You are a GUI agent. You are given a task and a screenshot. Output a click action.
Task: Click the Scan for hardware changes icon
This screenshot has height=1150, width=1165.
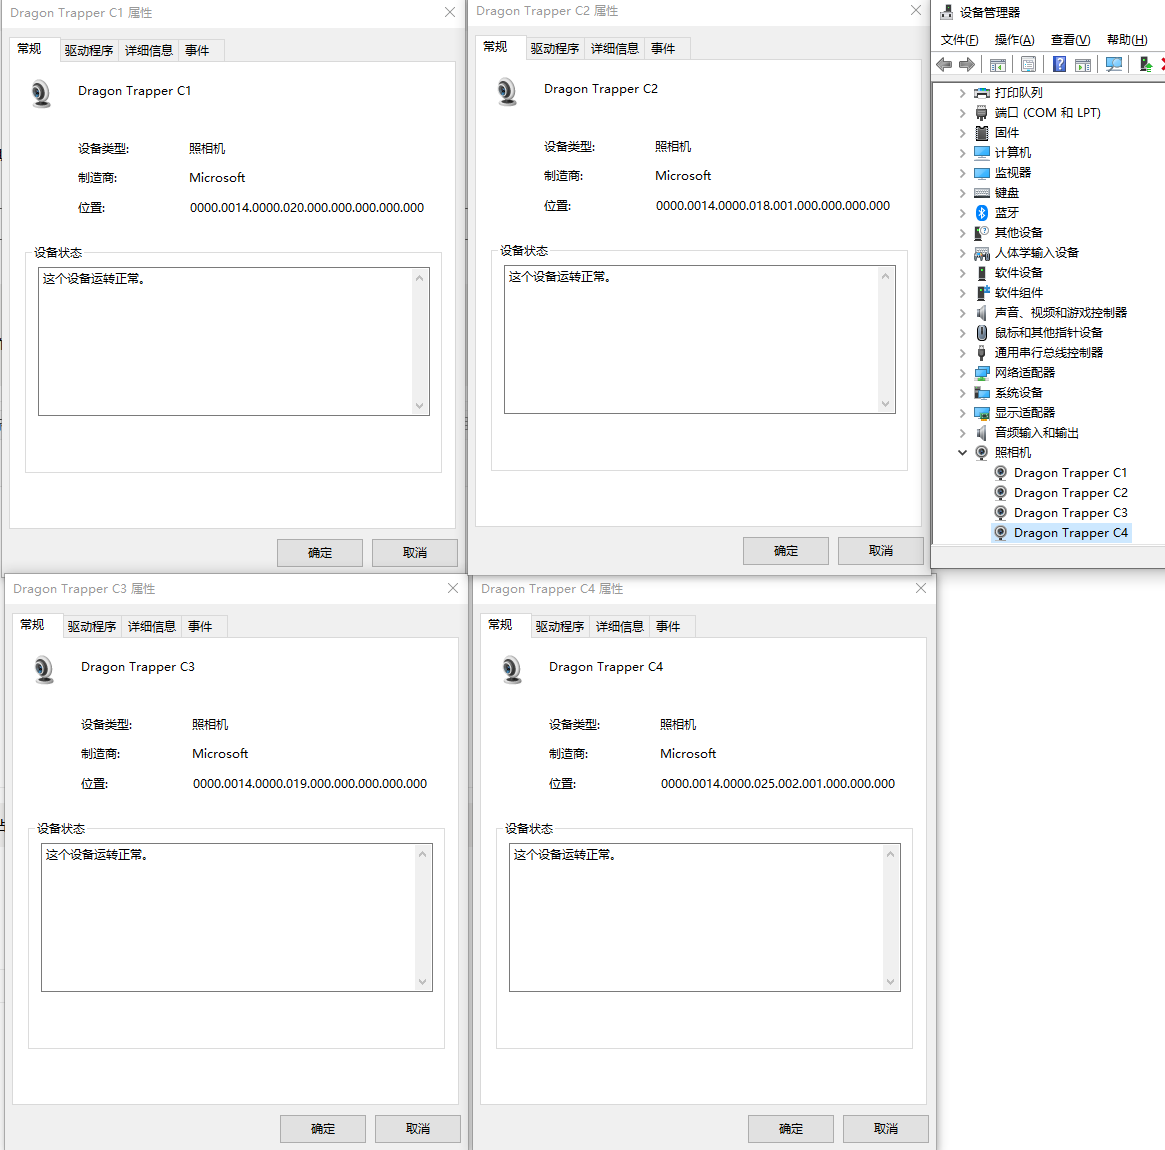coord(1114,65)
